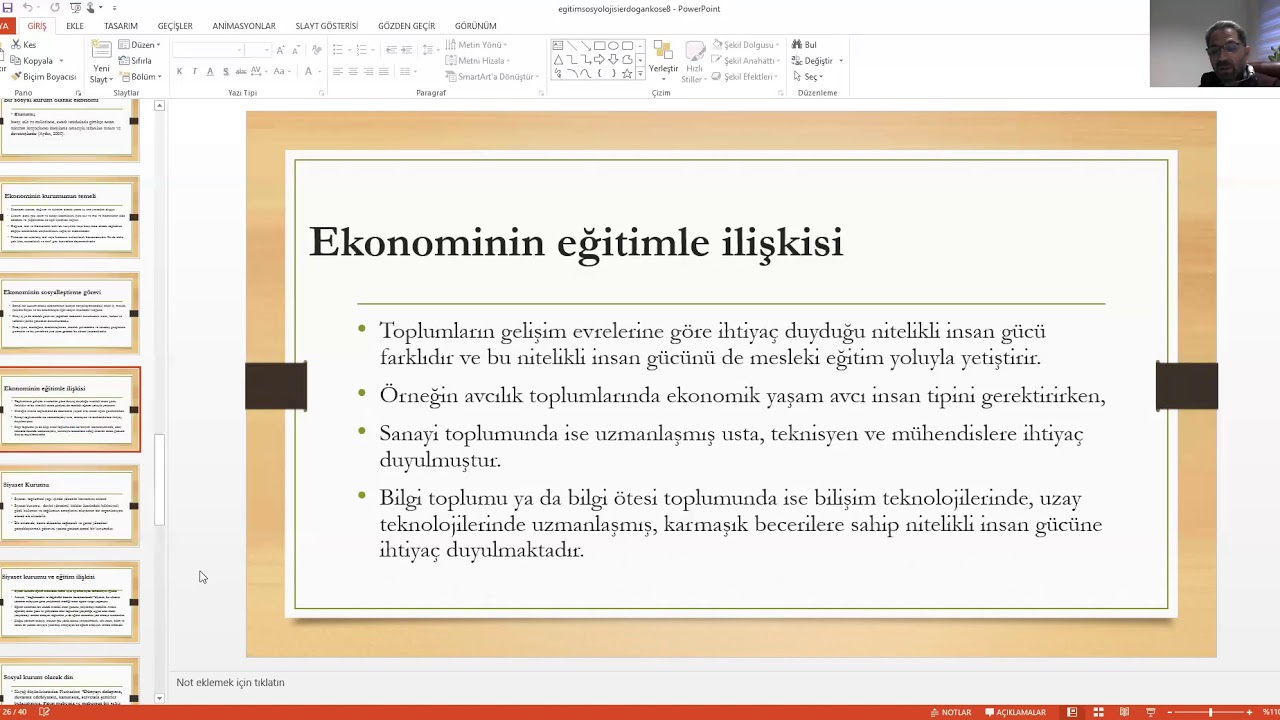Insert a rectangle shape from shapes gallery
The height and width of the screenshot is (720, 1280).
600,46
